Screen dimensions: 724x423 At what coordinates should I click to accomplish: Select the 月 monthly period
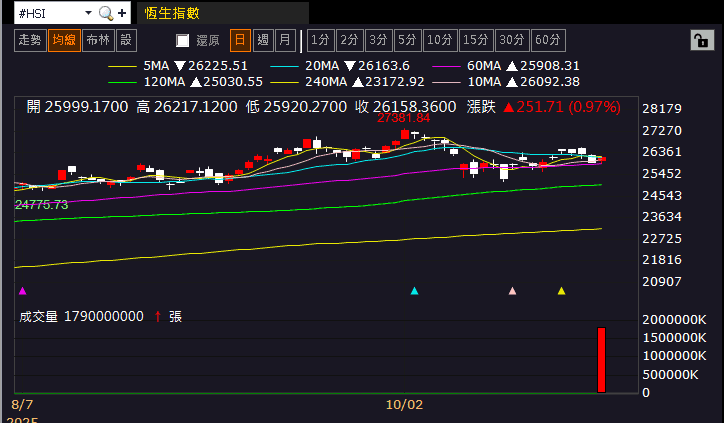[x=285, y=40]
